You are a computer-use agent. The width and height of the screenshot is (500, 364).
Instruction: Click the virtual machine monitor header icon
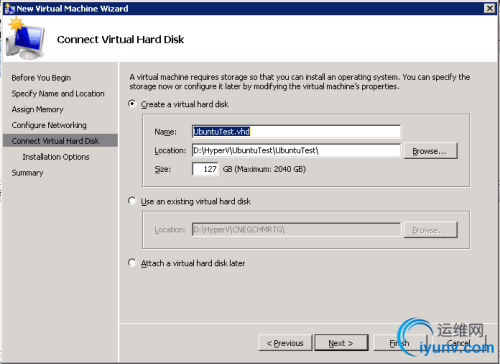coord(25,39)
